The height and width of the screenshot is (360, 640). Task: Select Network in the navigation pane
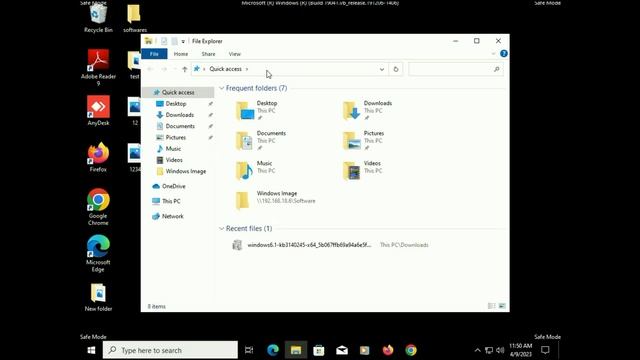tap(173, 216)
